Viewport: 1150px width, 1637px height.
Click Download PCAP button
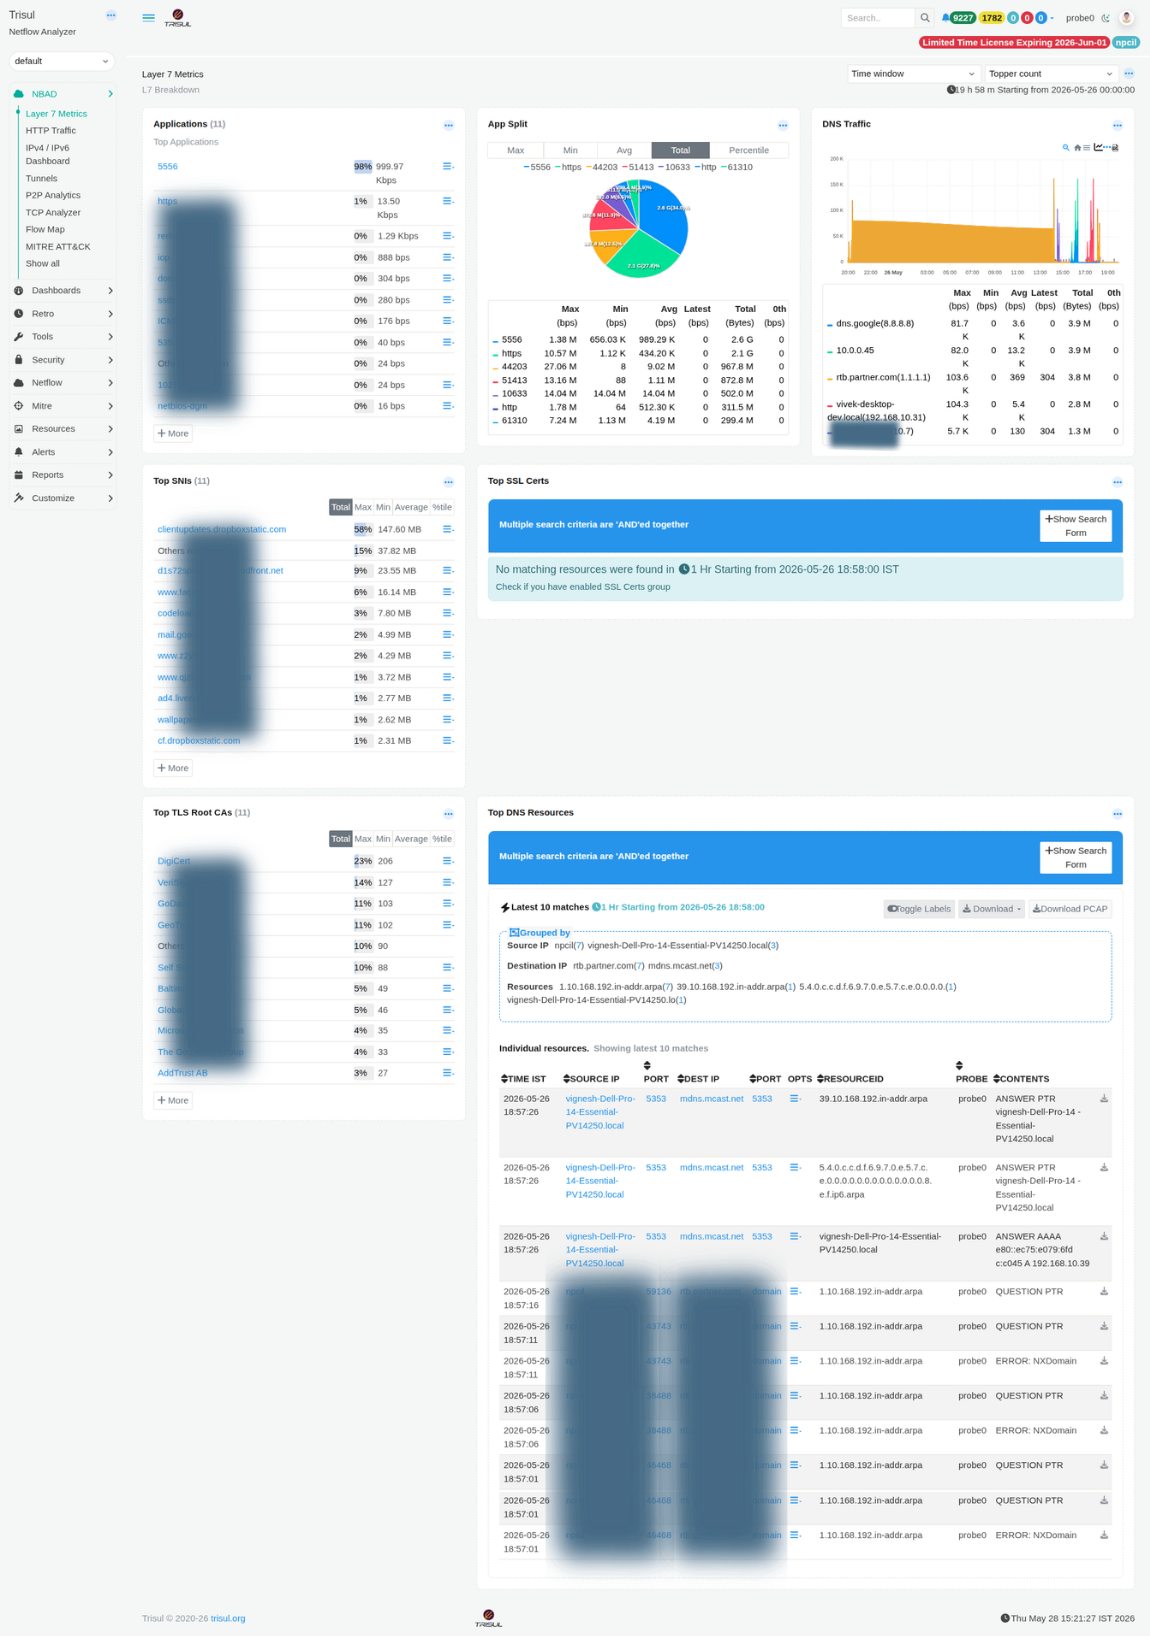click(1070, 909)
